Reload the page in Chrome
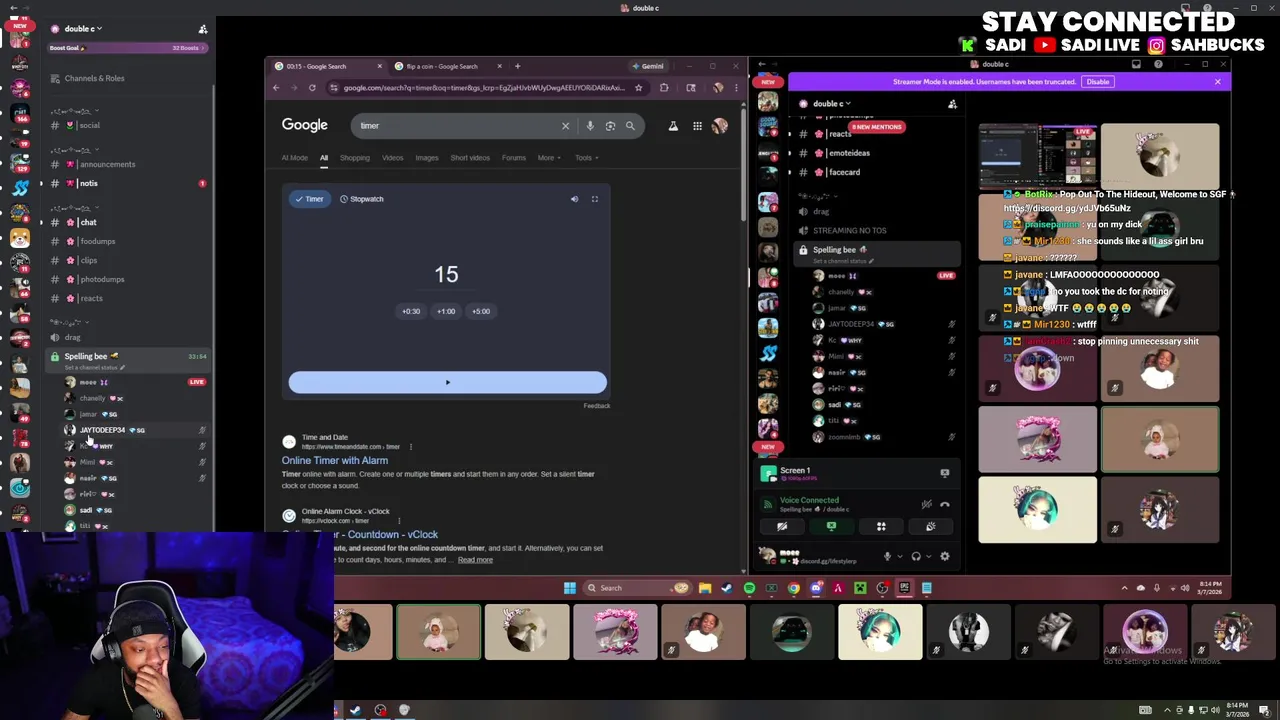Viewport: 1280px width, 720px height. (x=312, y=88)
